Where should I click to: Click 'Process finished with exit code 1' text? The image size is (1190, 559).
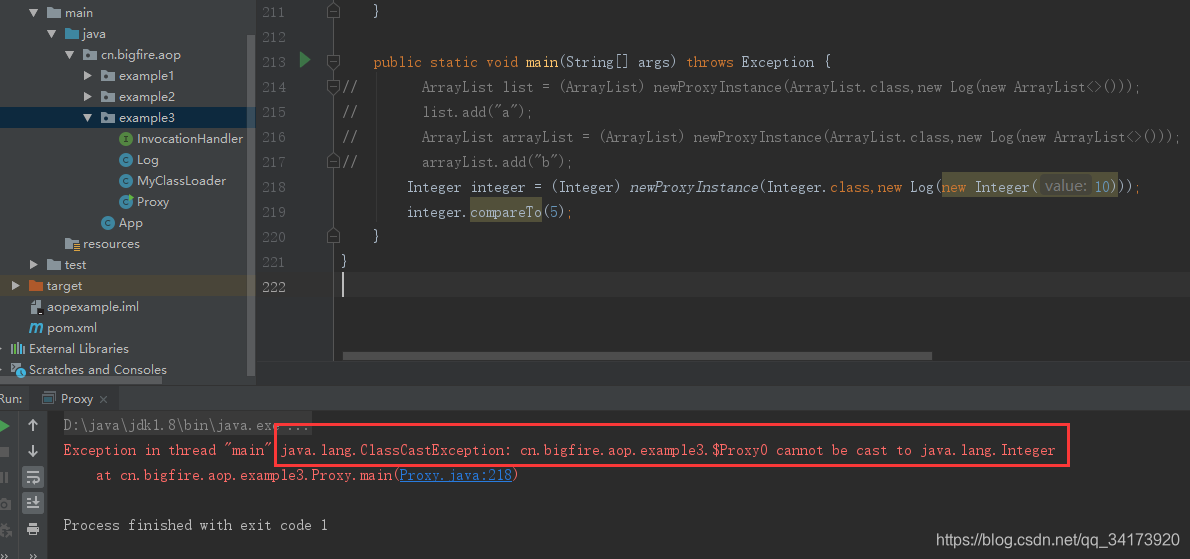pos(195,525)
